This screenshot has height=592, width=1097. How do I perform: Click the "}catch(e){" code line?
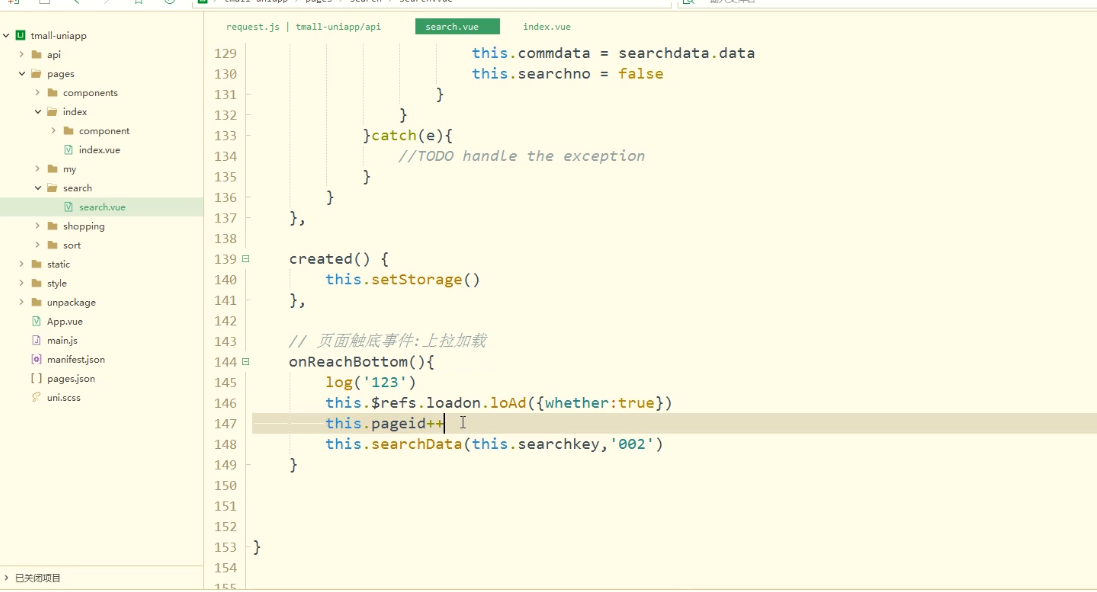(x=407, y=136)
